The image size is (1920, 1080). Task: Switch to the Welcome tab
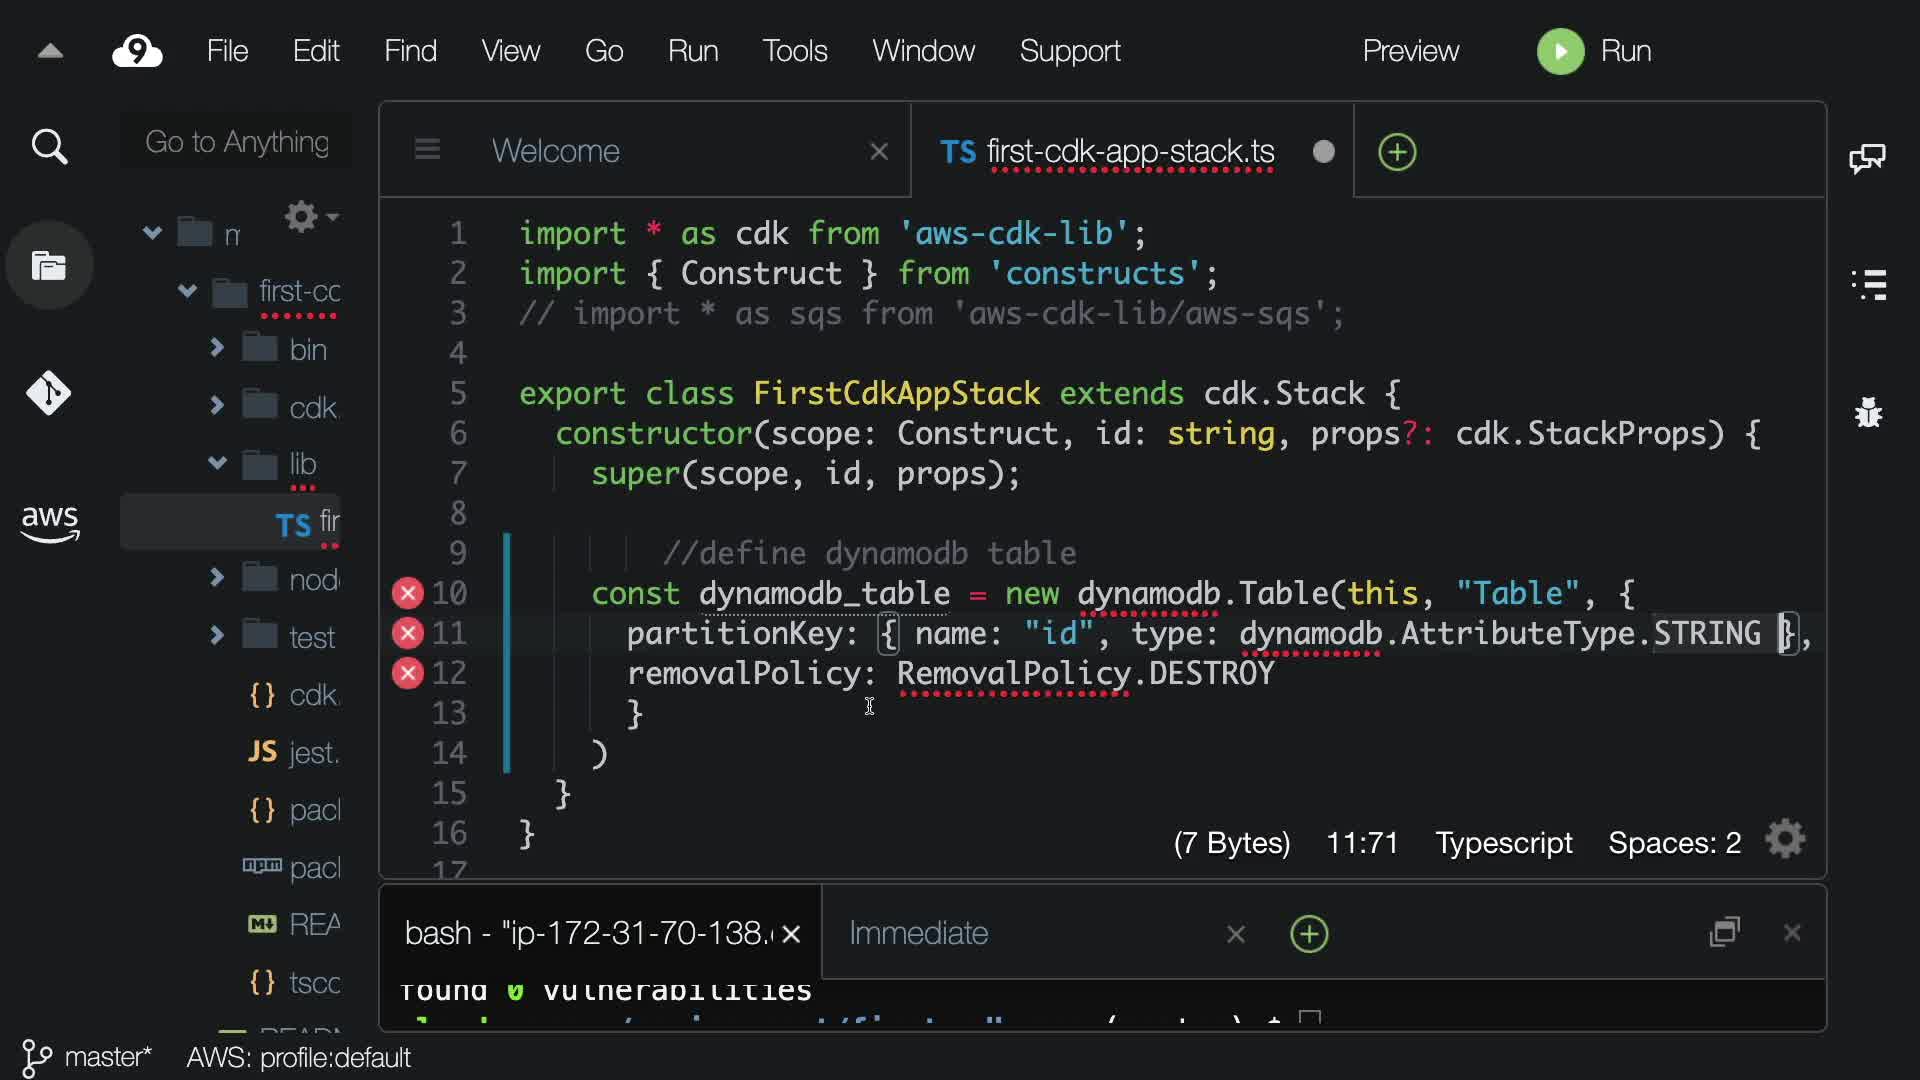click(556, 151)
